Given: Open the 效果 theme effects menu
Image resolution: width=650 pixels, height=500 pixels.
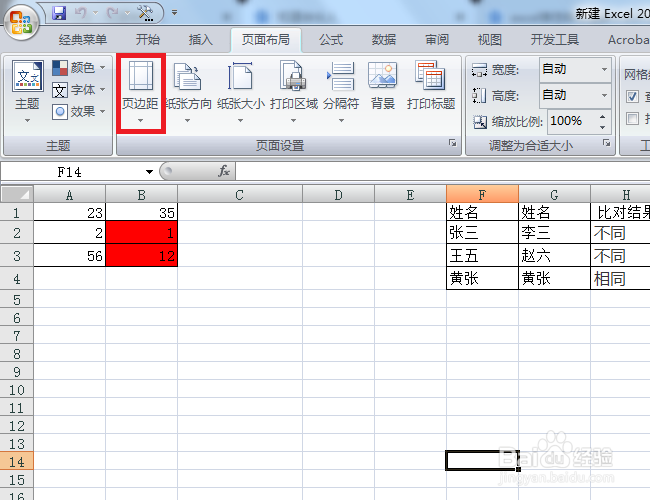Looking at the screenshot, I should pyautogui.click(x=79, y=112).
